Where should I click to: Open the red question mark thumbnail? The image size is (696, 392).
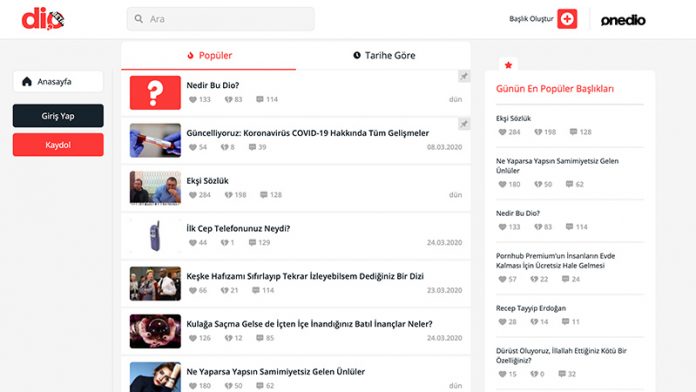click(x=155, y=92)
